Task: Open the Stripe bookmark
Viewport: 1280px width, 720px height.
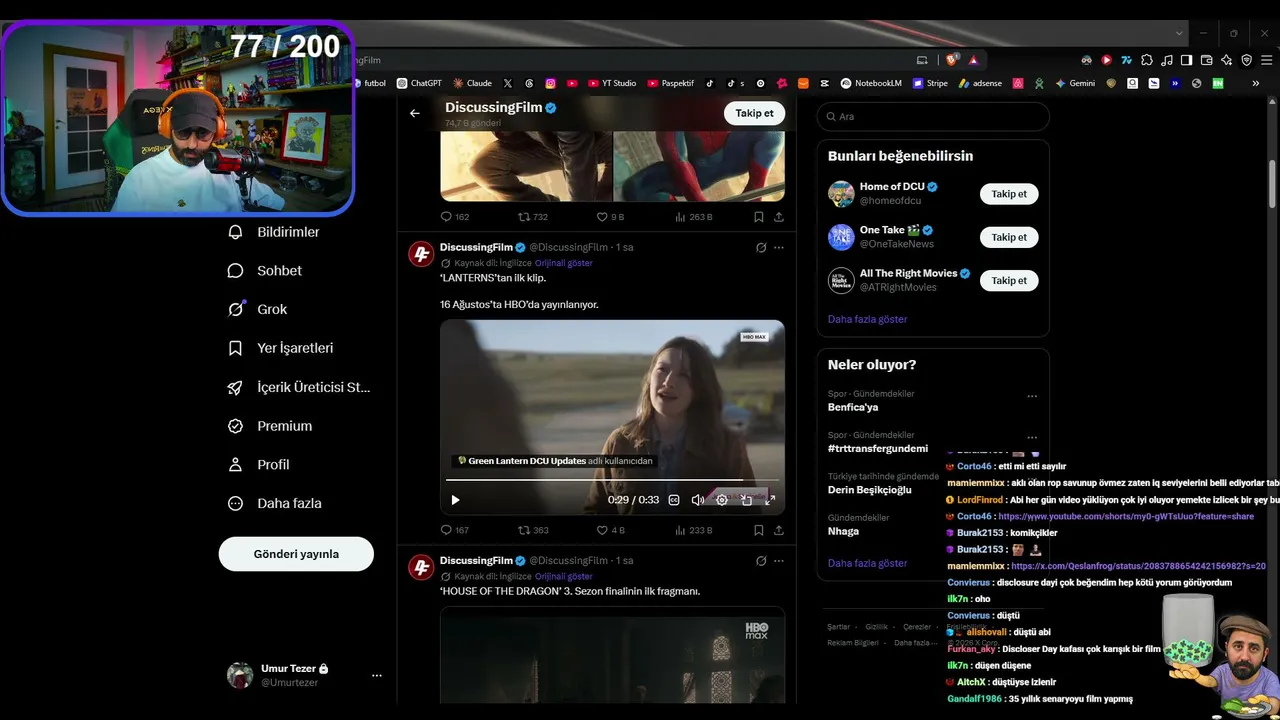Action: coord(930,83)
